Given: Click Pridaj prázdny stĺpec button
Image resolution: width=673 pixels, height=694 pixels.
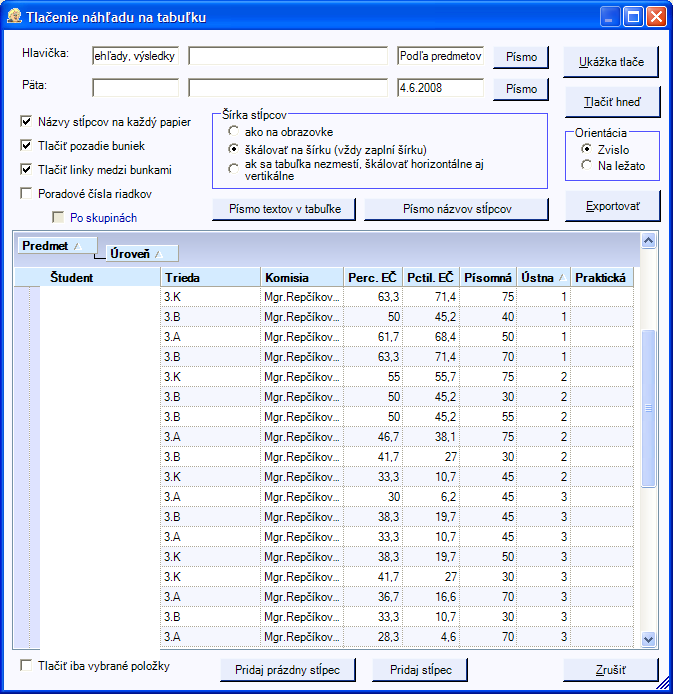Looking at the screenshot, I should [x=288, y=670].
